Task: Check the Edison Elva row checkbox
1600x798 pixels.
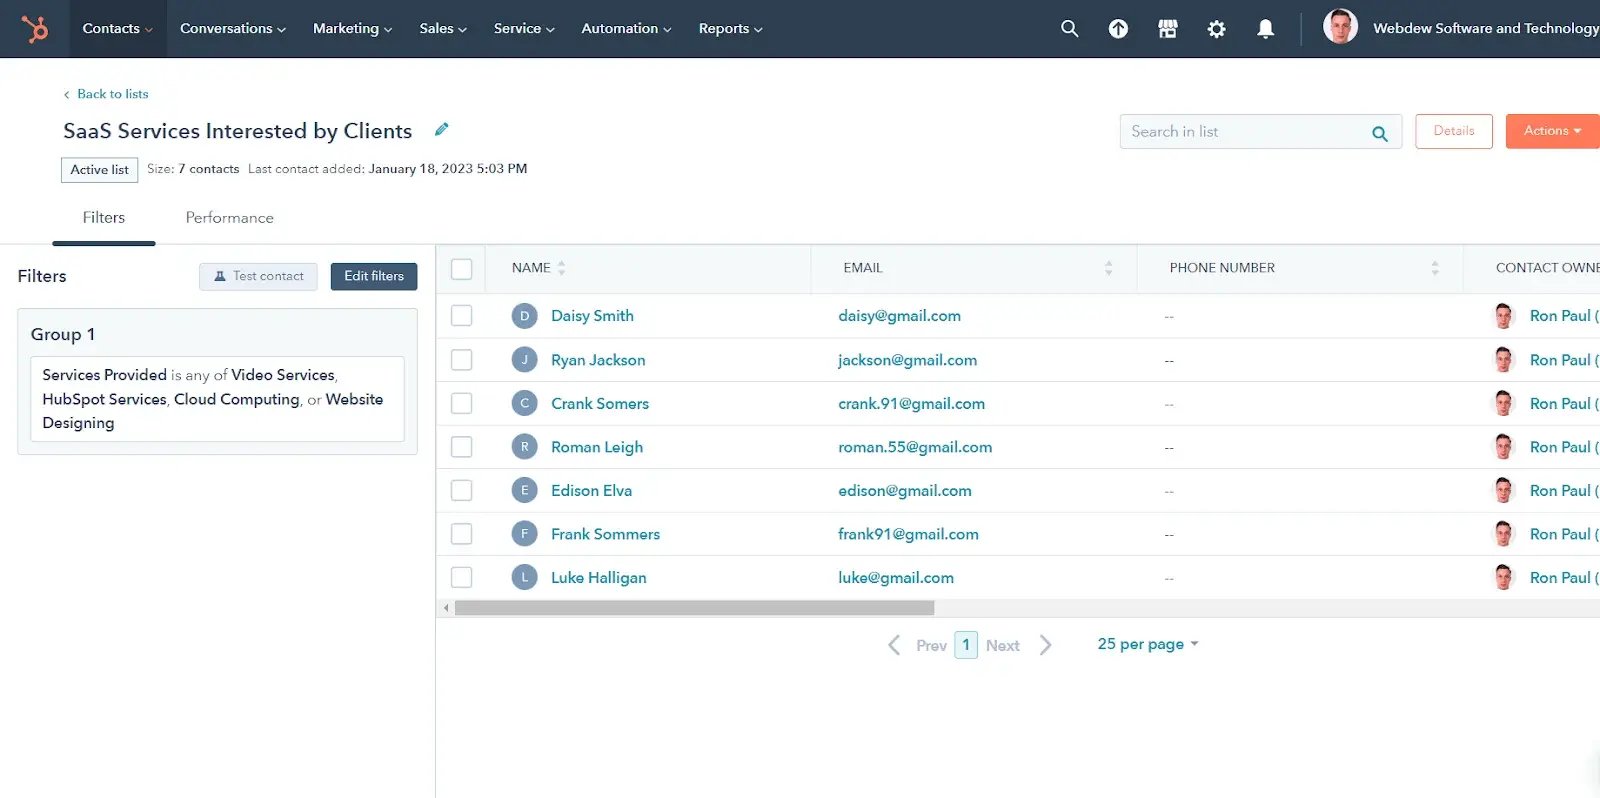Action: click(x=461, y=490)
